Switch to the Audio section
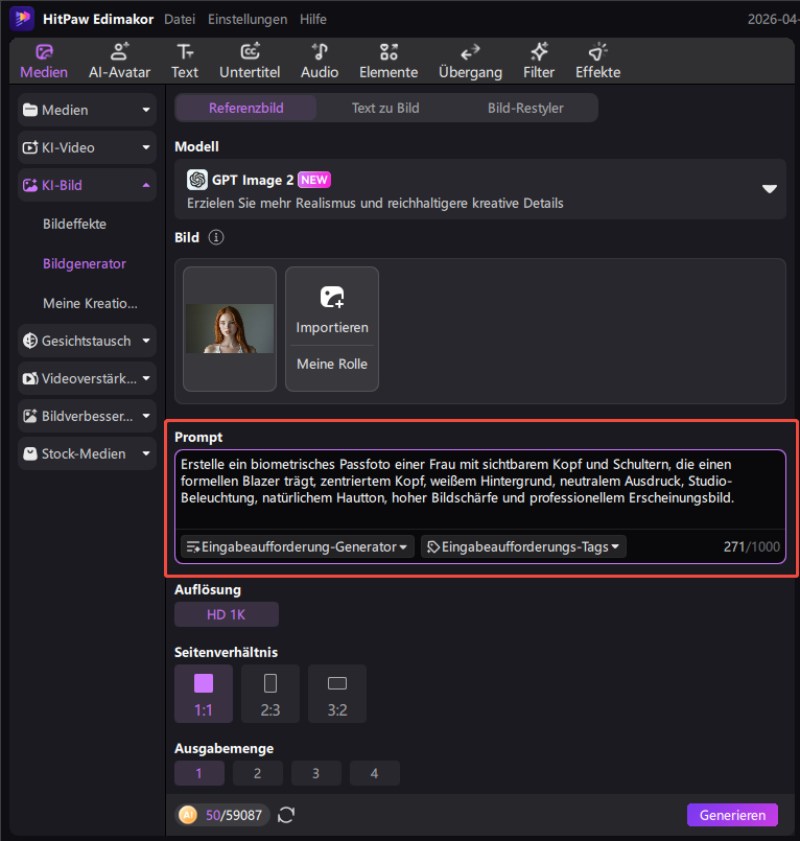This screenshot has height=841, width=800. coord(319,61)
